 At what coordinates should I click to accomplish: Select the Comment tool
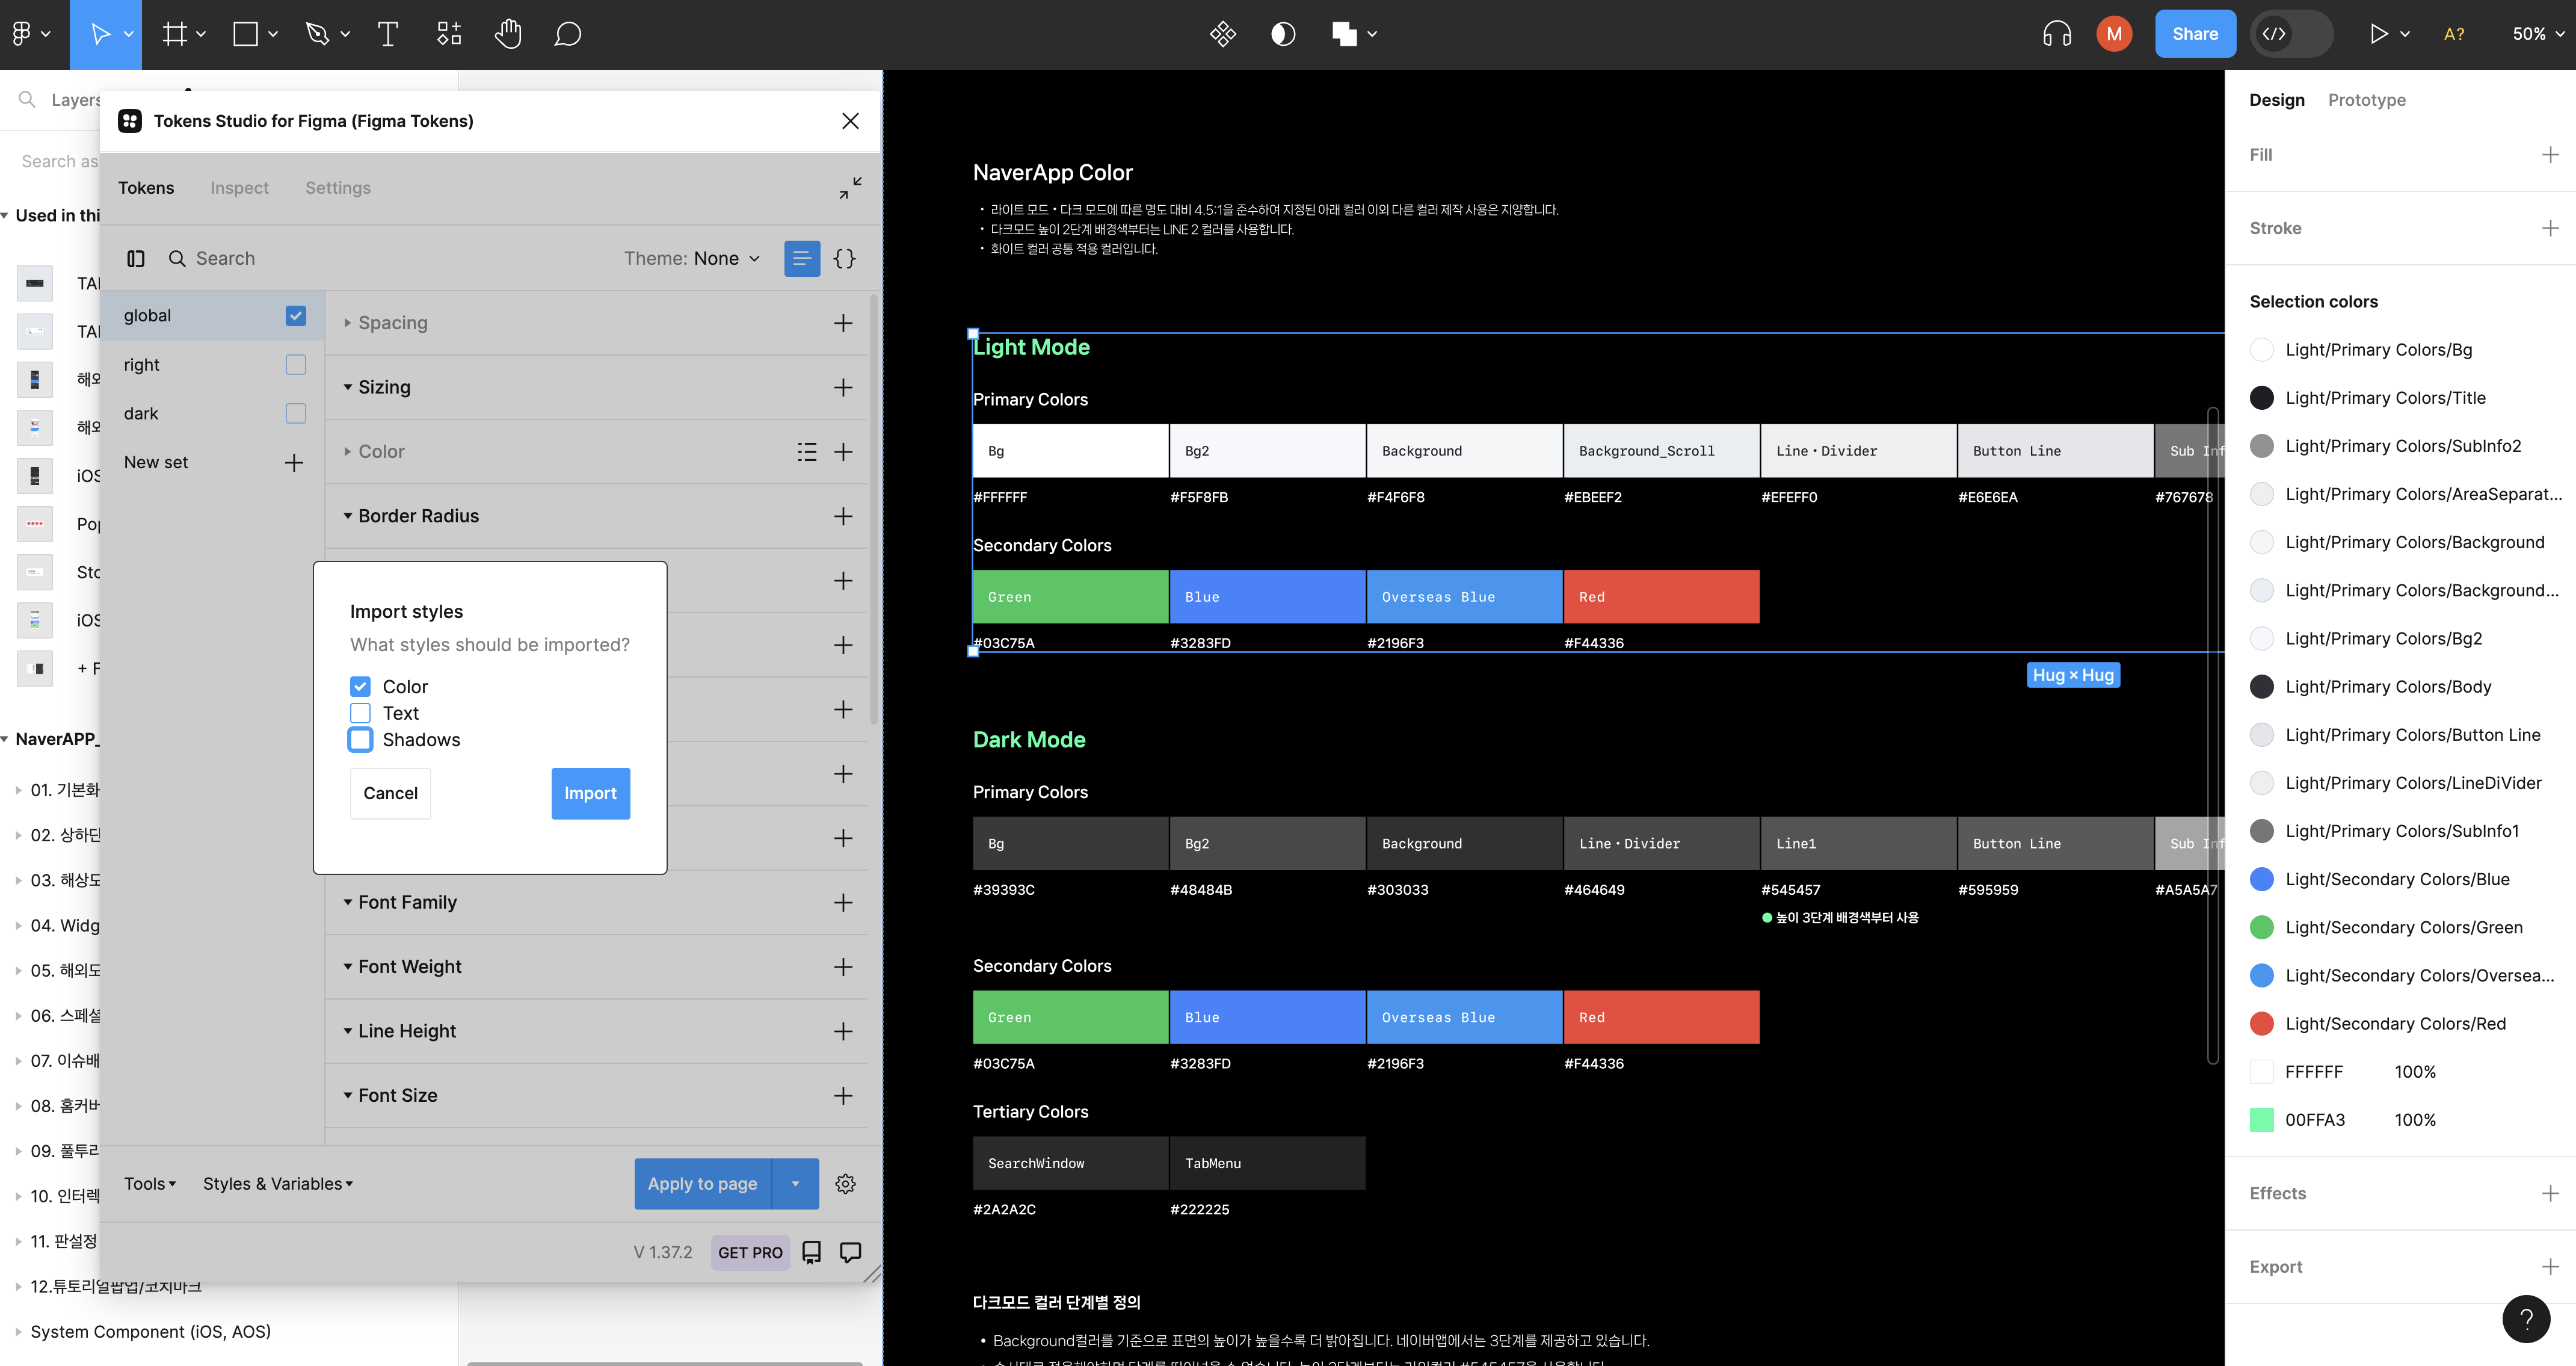[567, 34]
